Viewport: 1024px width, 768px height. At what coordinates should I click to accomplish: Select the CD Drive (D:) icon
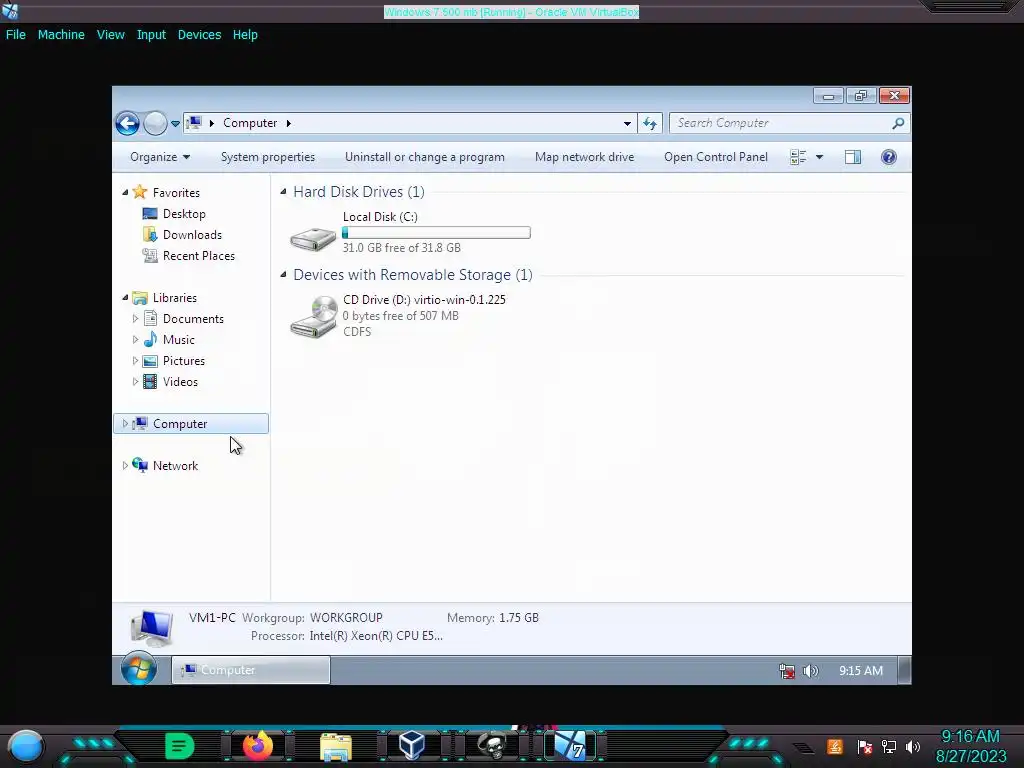pos(313,317)
